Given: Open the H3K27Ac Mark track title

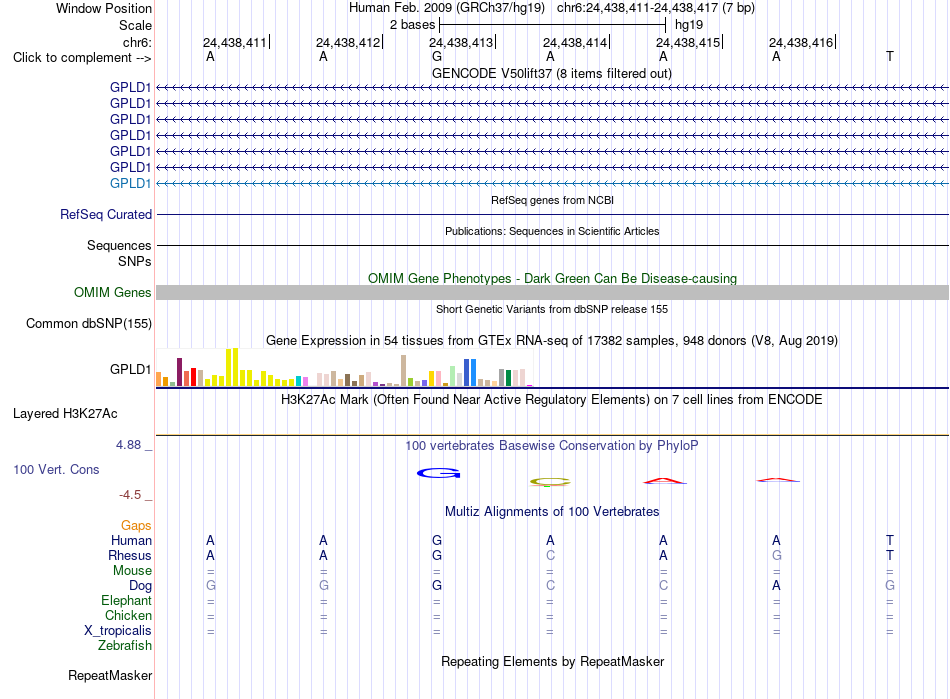Looking at the screenshot, I should 552,400.
